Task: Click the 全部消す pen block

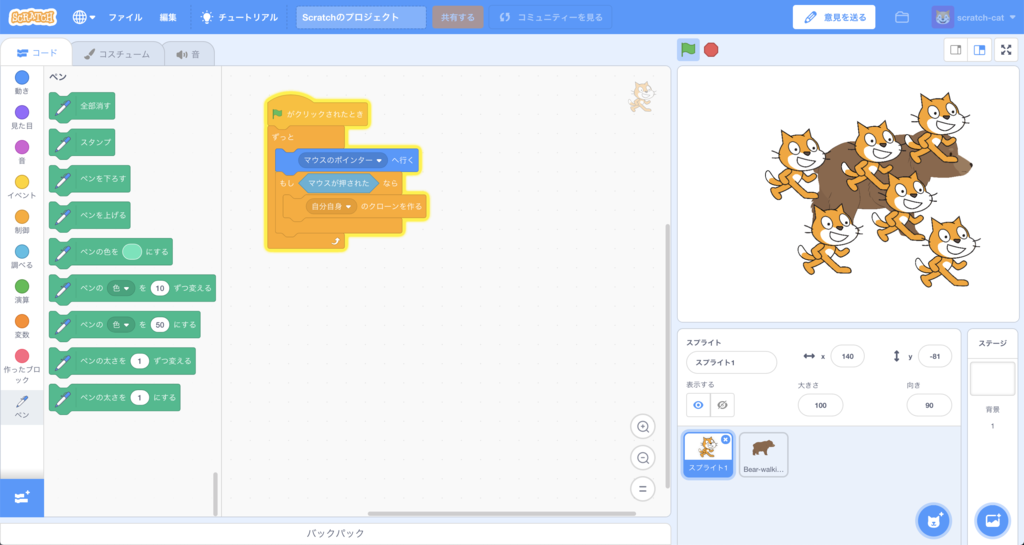Action: coord(82,106)
